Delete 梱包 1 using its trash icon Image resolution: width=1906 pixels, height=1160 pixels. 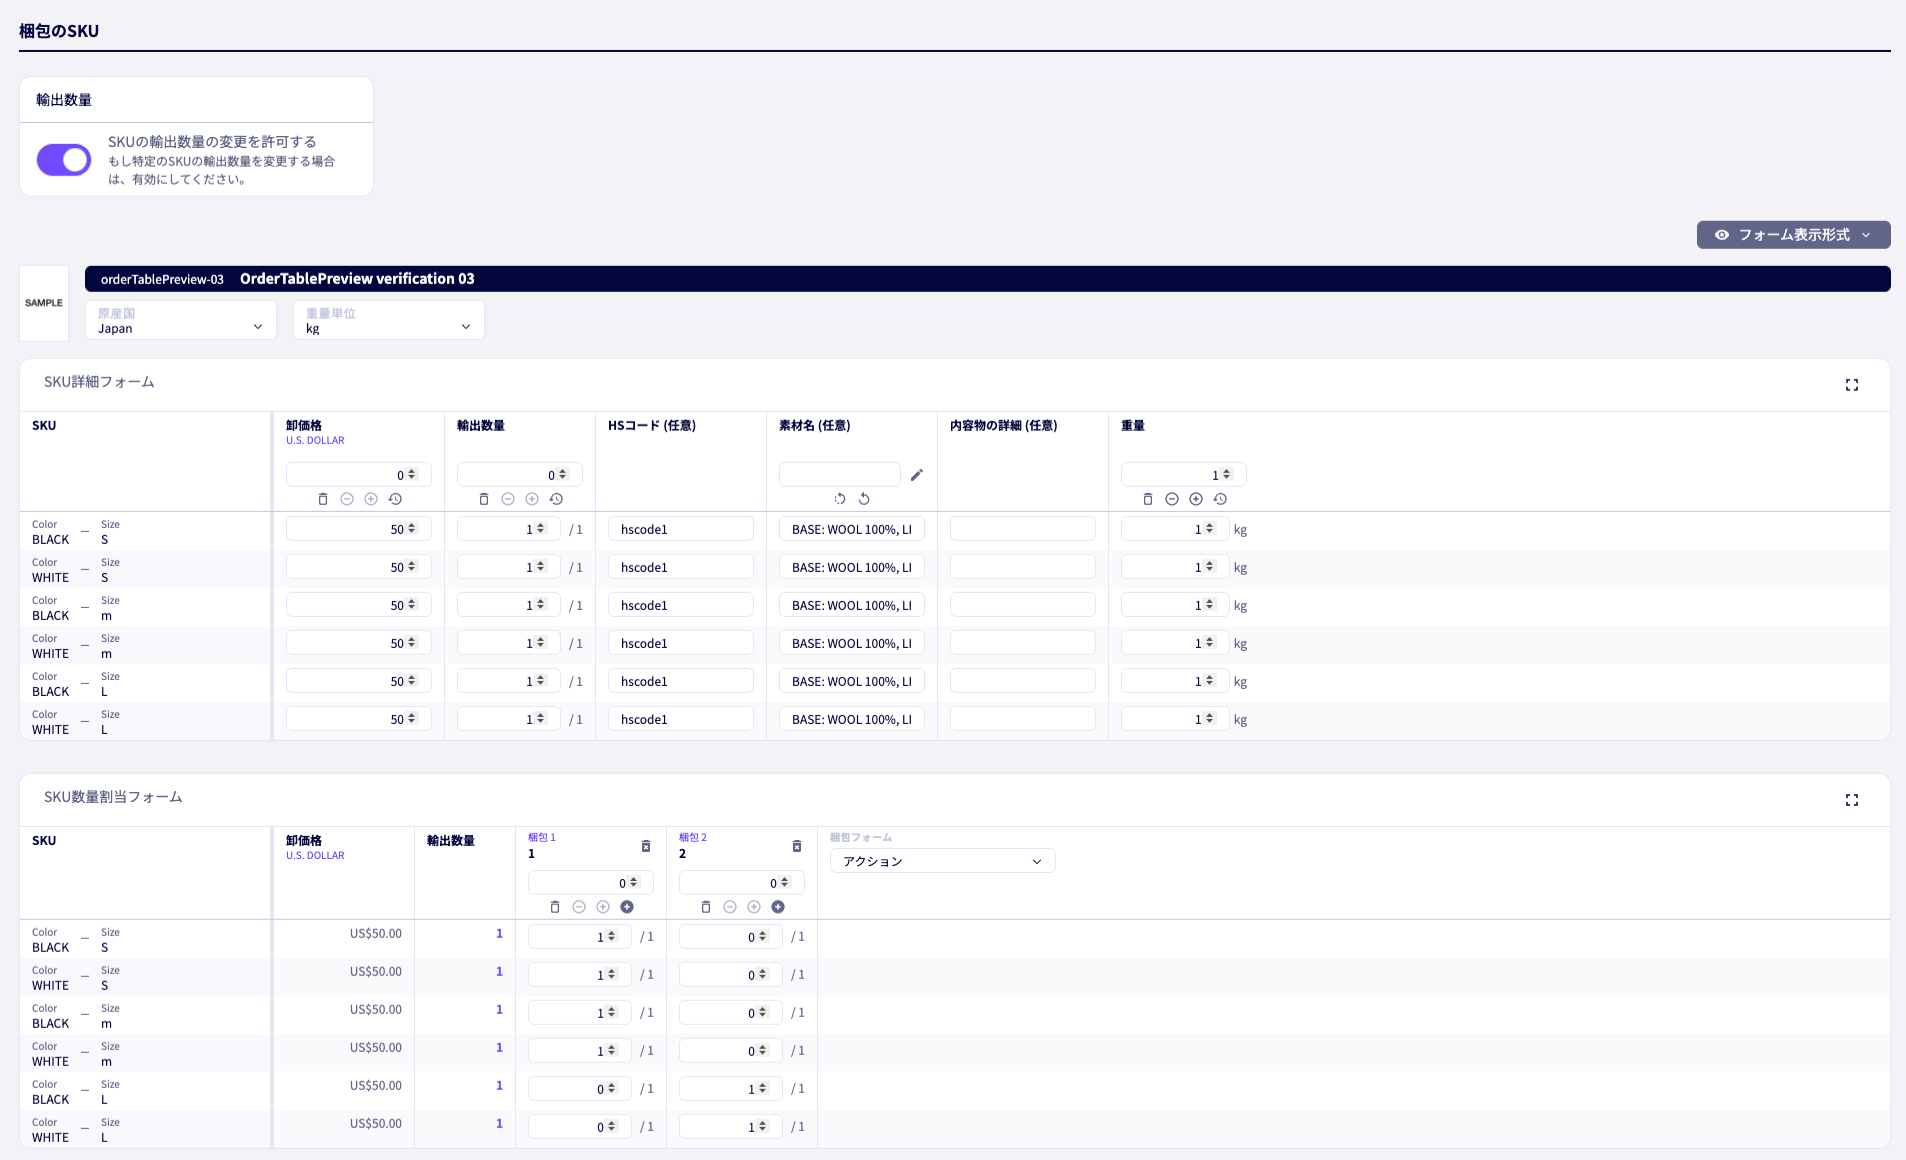[x=646, y=846]
